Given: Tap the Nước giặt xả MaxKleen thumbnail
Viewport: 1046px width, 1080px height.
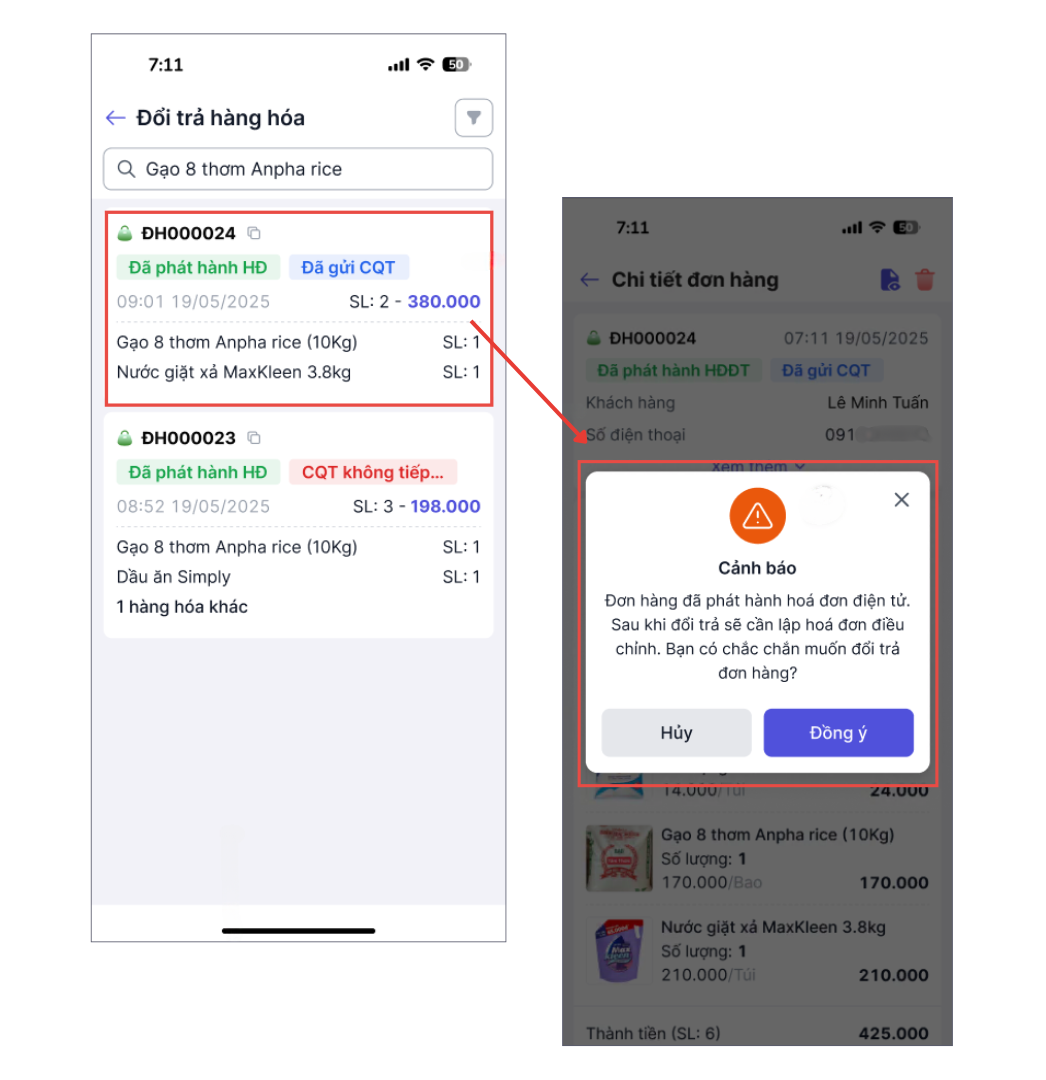Looking at the screenshot, I should [x=618, y=951].
